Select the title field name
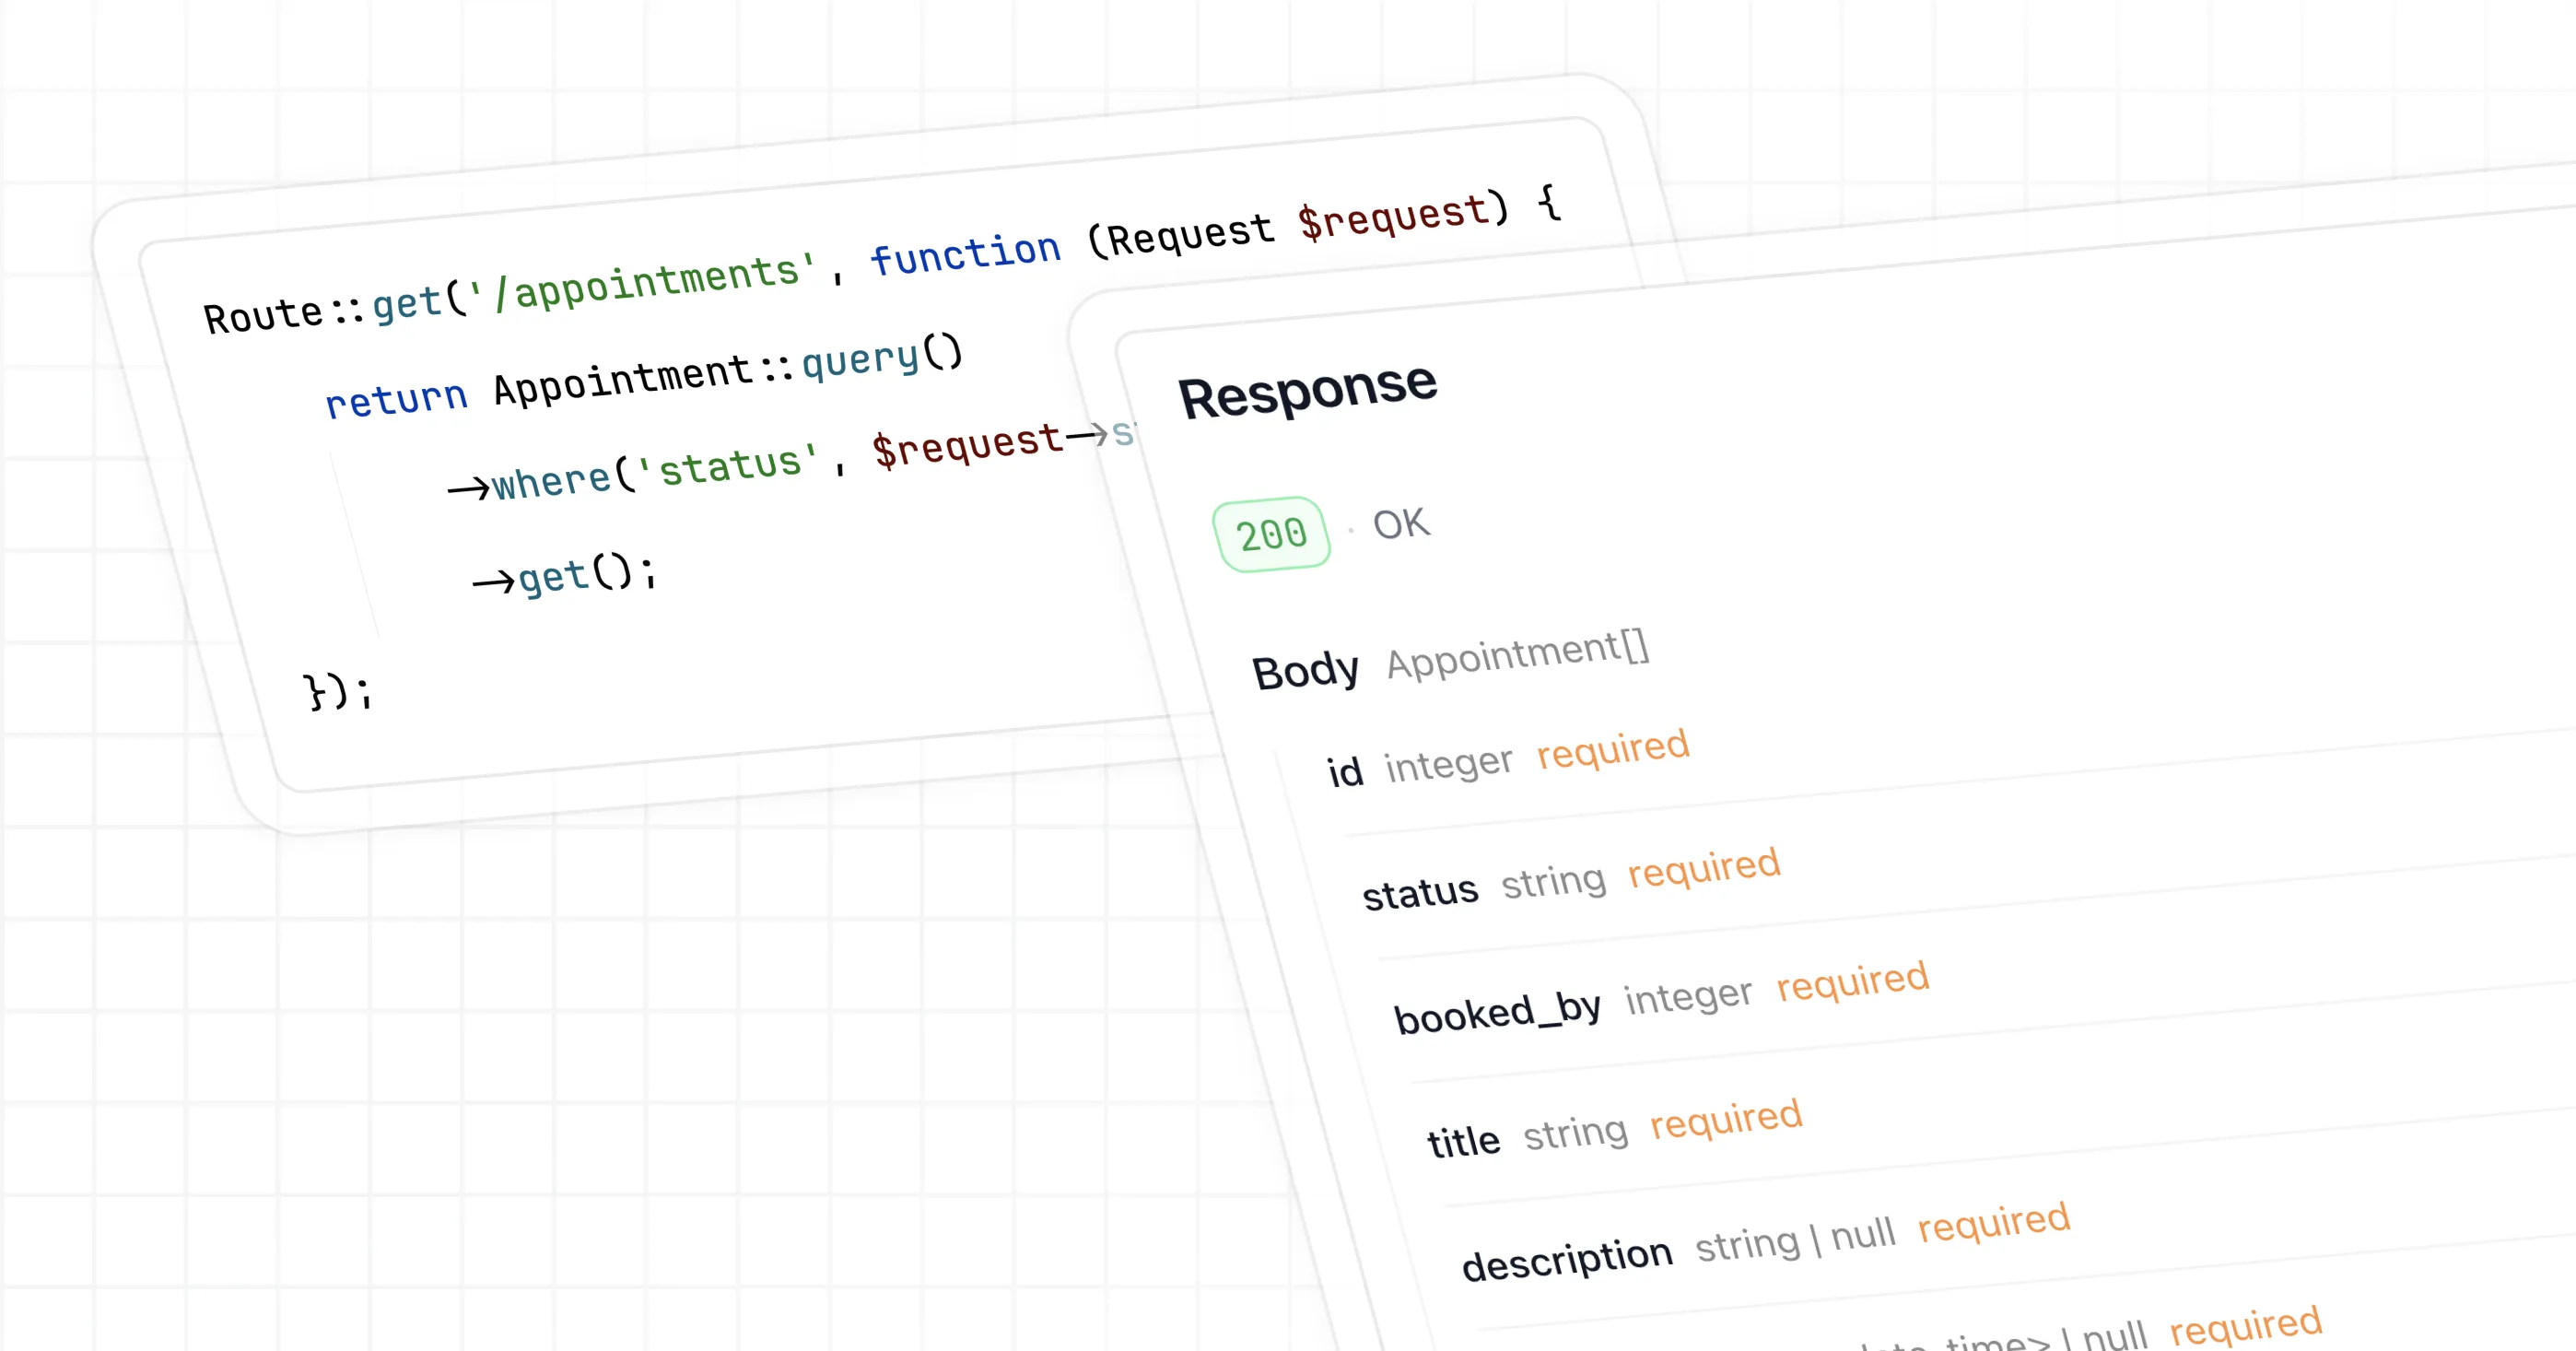2576x1351 pixels. pyautogui.click(x=1463, y=1141)
